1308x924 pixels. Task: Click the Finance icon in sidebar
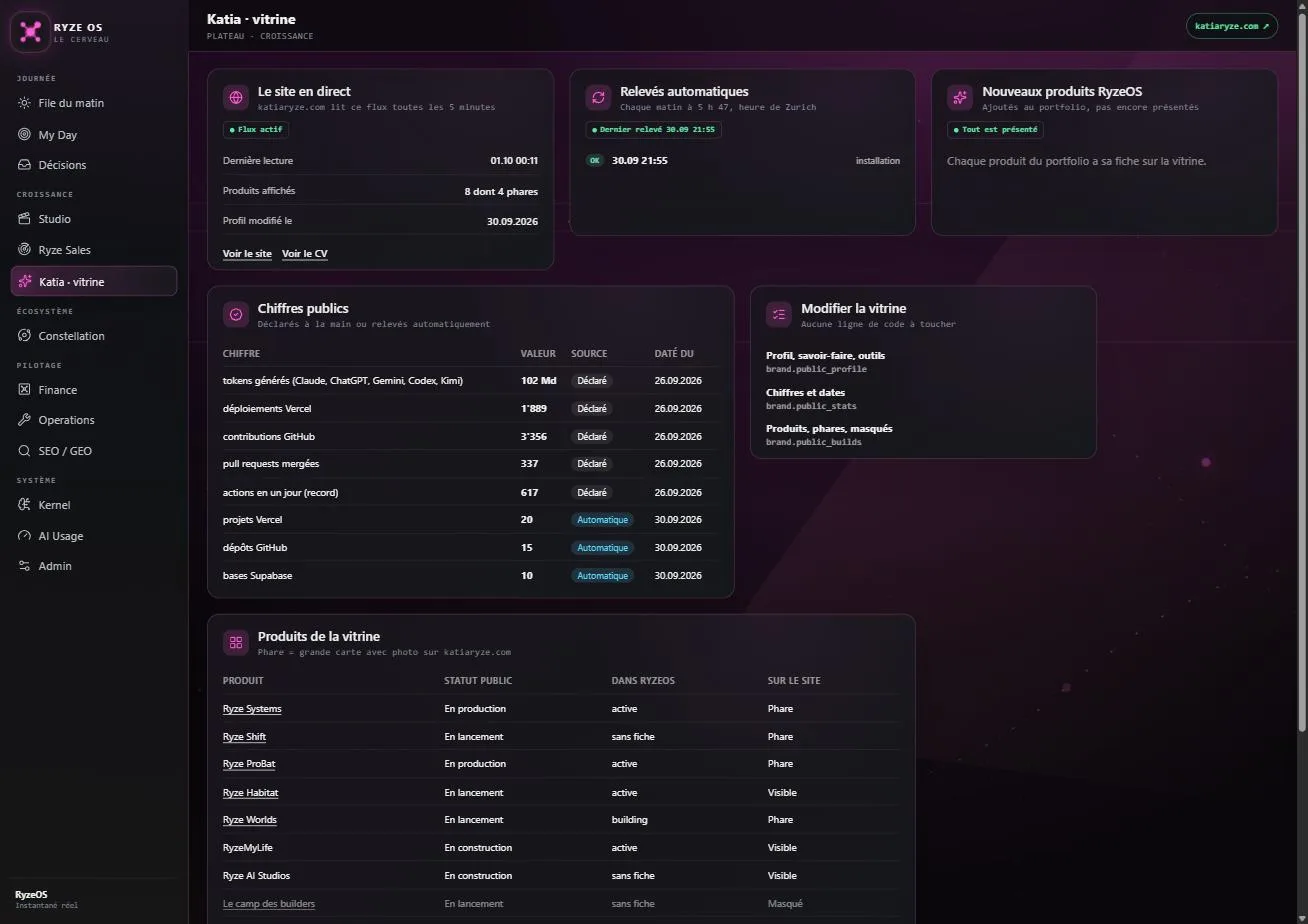pos(25,390)
